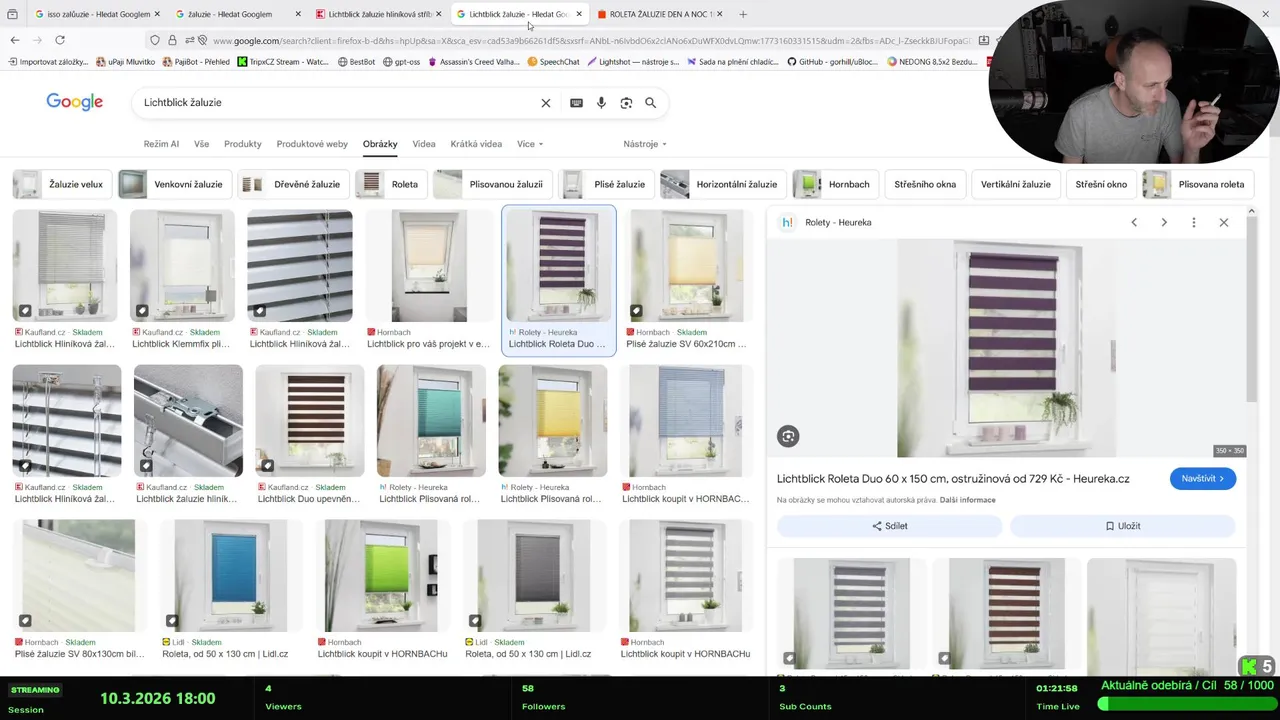Open a new browser tab
The image size is (1280, 720).
[x=742, y=14]
